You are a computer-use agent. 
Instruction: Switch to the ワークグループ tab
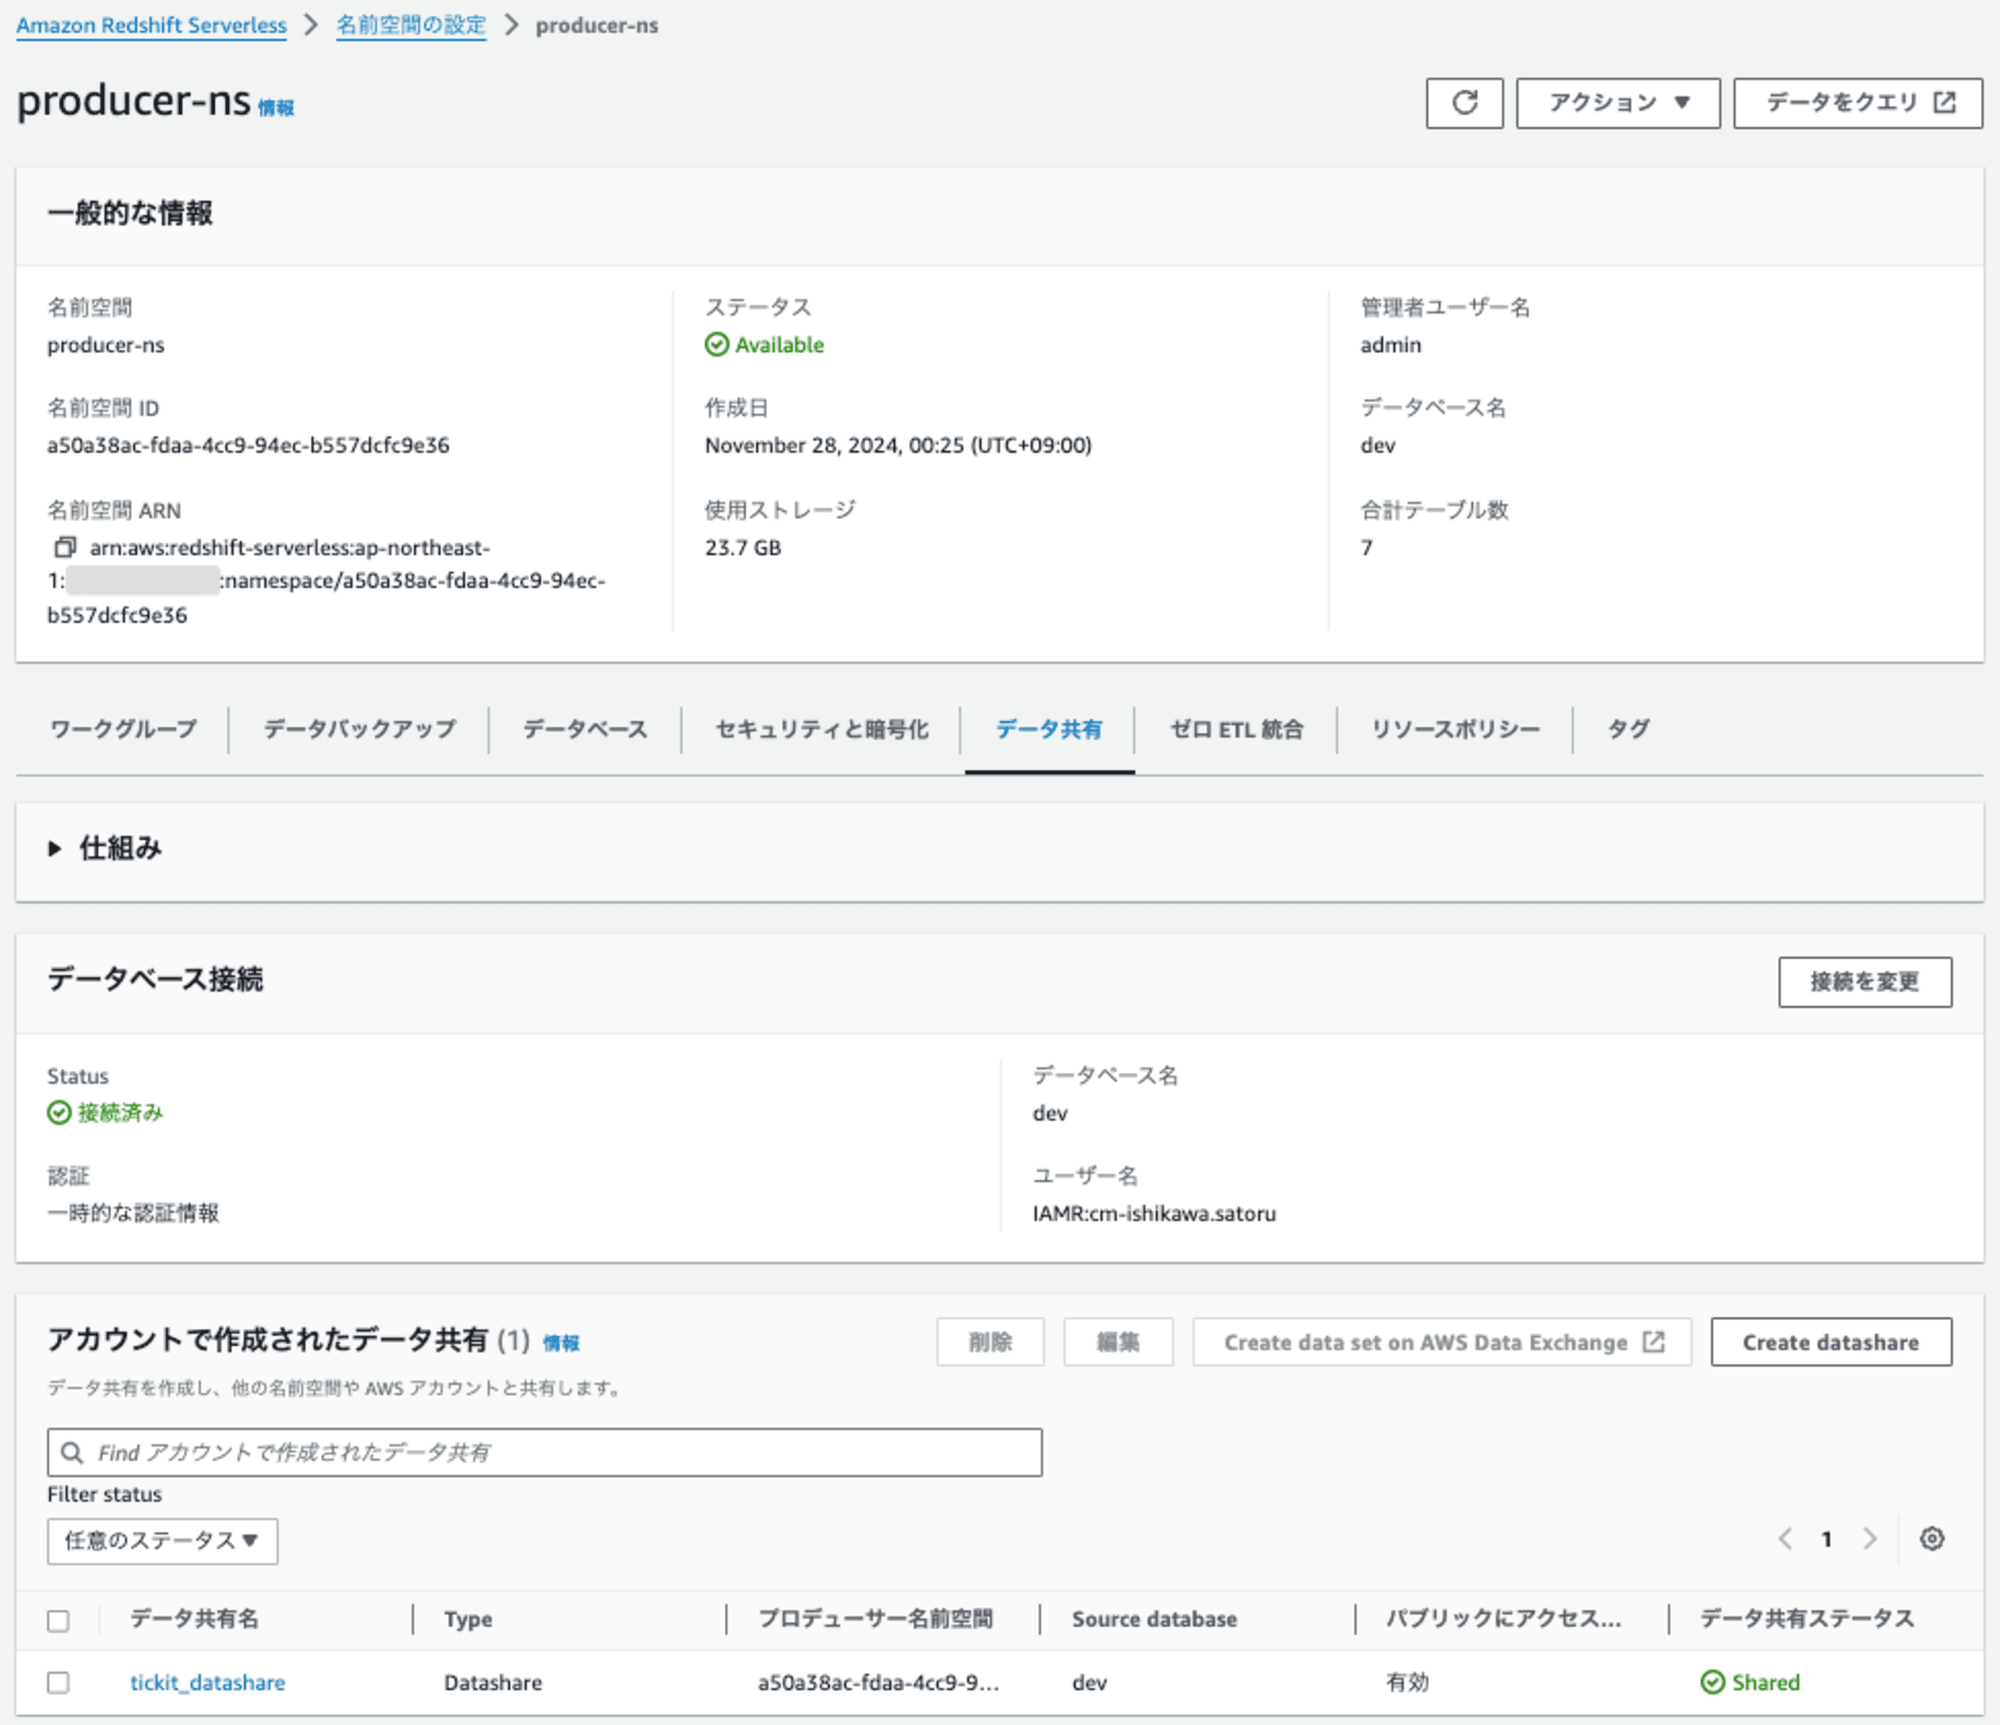[123, 729]
